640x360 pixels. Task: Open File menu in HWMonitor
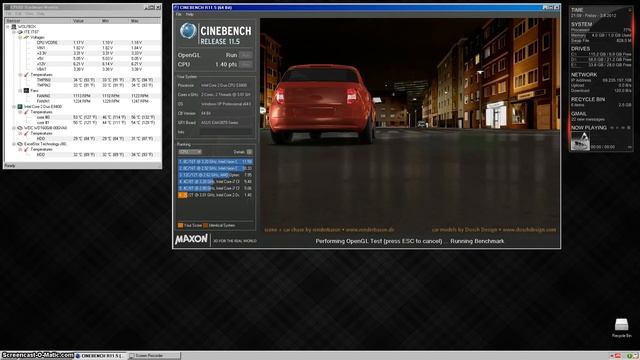point(8,14)
